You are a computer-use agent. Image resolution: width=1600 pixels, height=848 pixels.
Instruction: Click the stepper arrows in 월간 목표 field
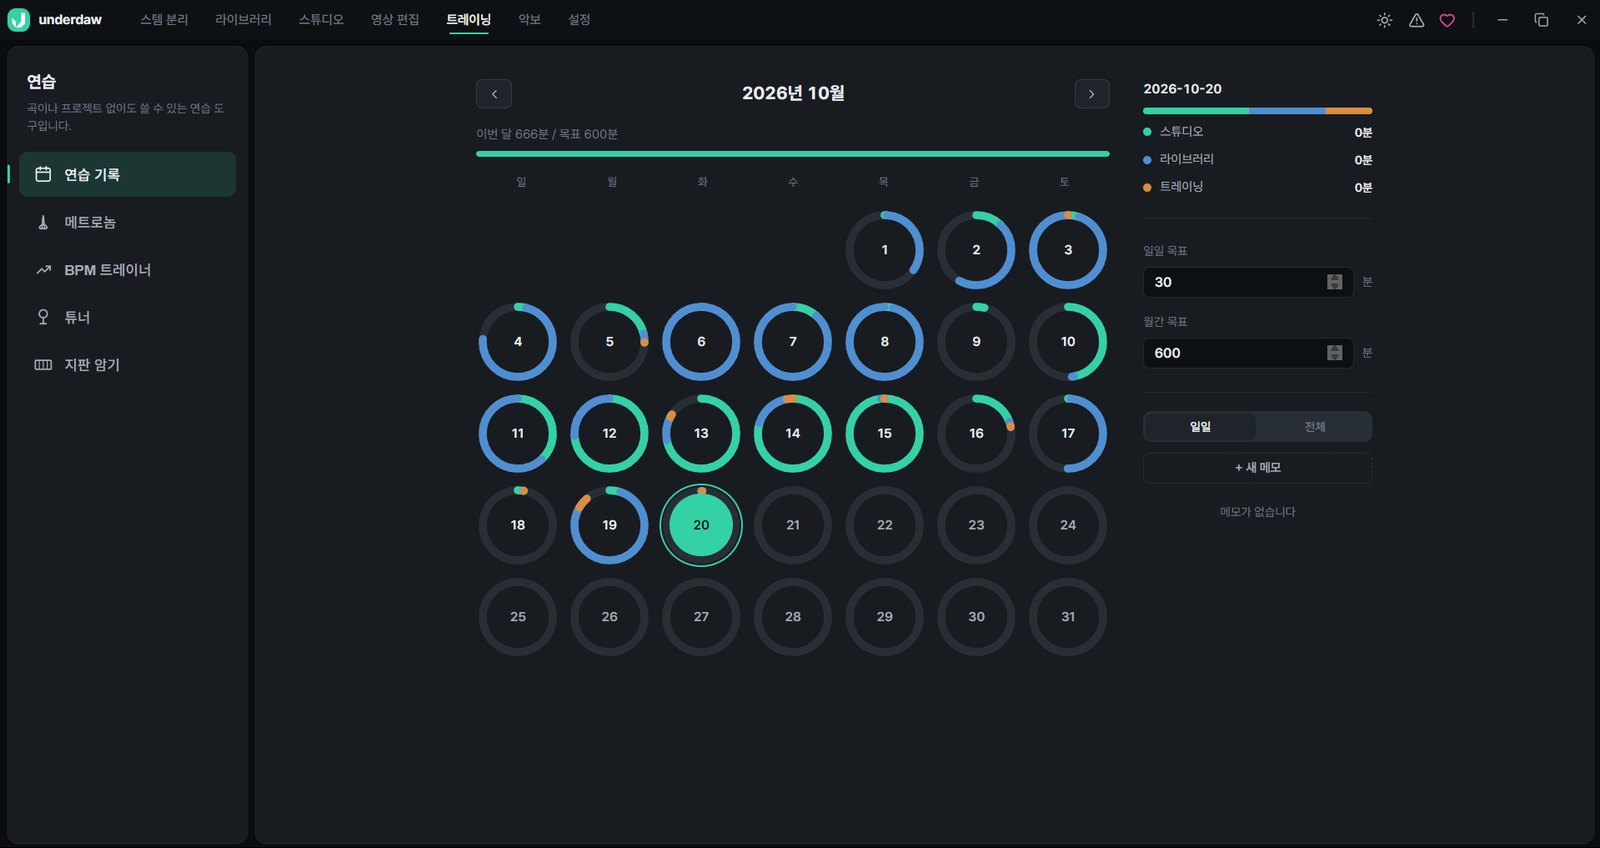pyautogui.click(x=1334, y=353)
